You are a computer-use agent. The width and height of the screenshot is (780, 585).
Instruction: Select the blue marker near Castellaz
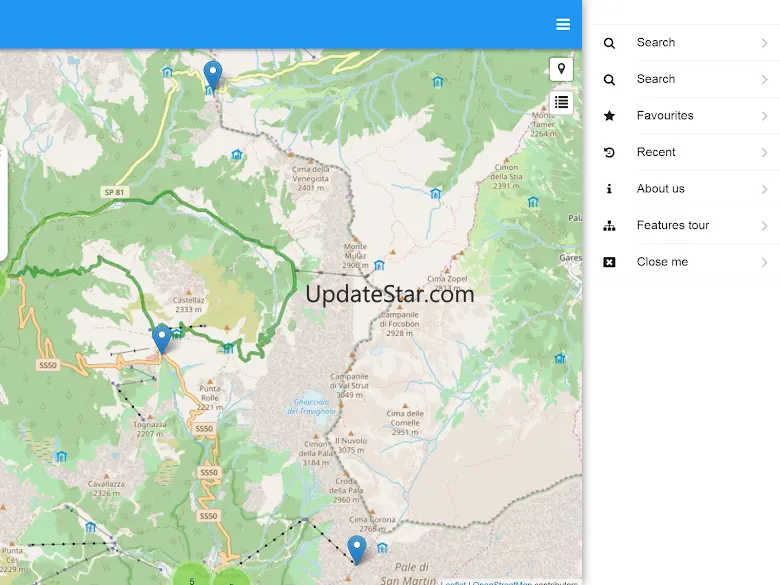click(162, 339)
